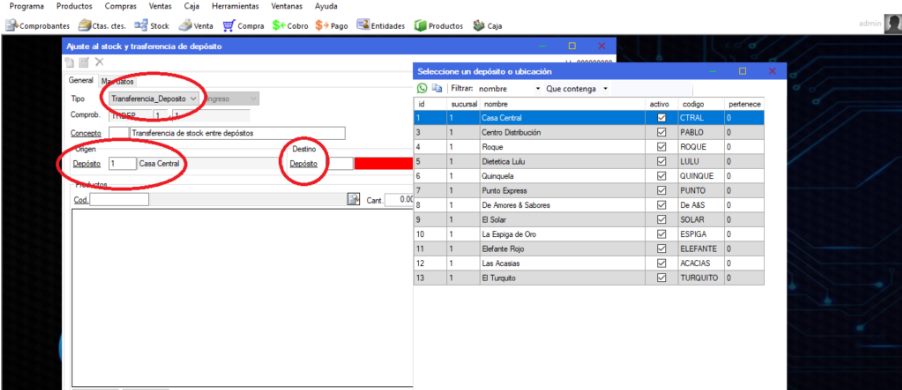Image resolution: width=902 pixels, height=390 pixels.
Task: Open Comprobantes from the main toolbar
Action: pyautogui.click(x=37, y=26)
